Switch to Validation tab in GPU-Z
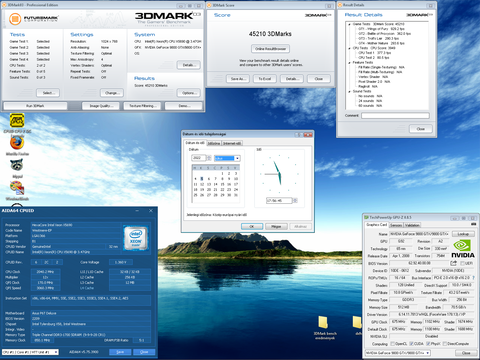The width and height of the screenshot is (480, 360). coord(412,225)
